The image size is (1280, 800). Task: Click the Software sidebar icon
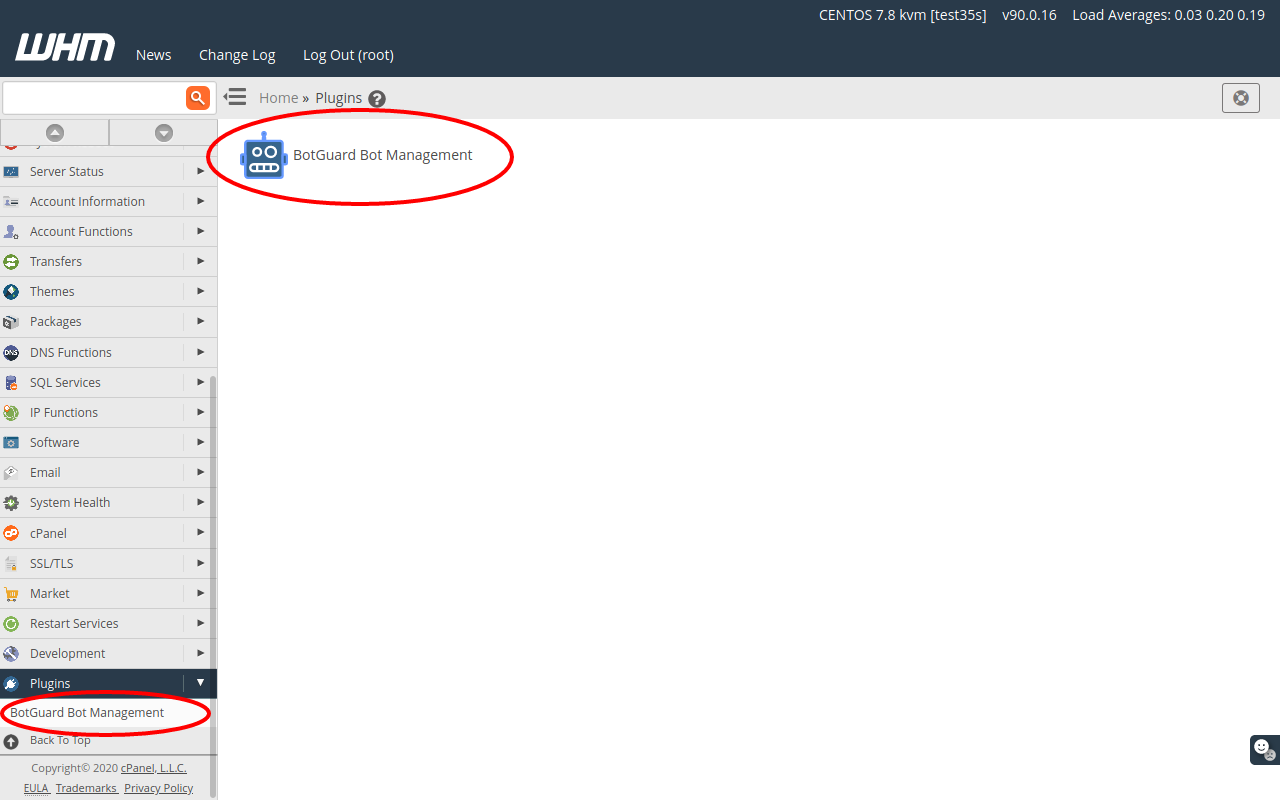[x=11, y=443]
